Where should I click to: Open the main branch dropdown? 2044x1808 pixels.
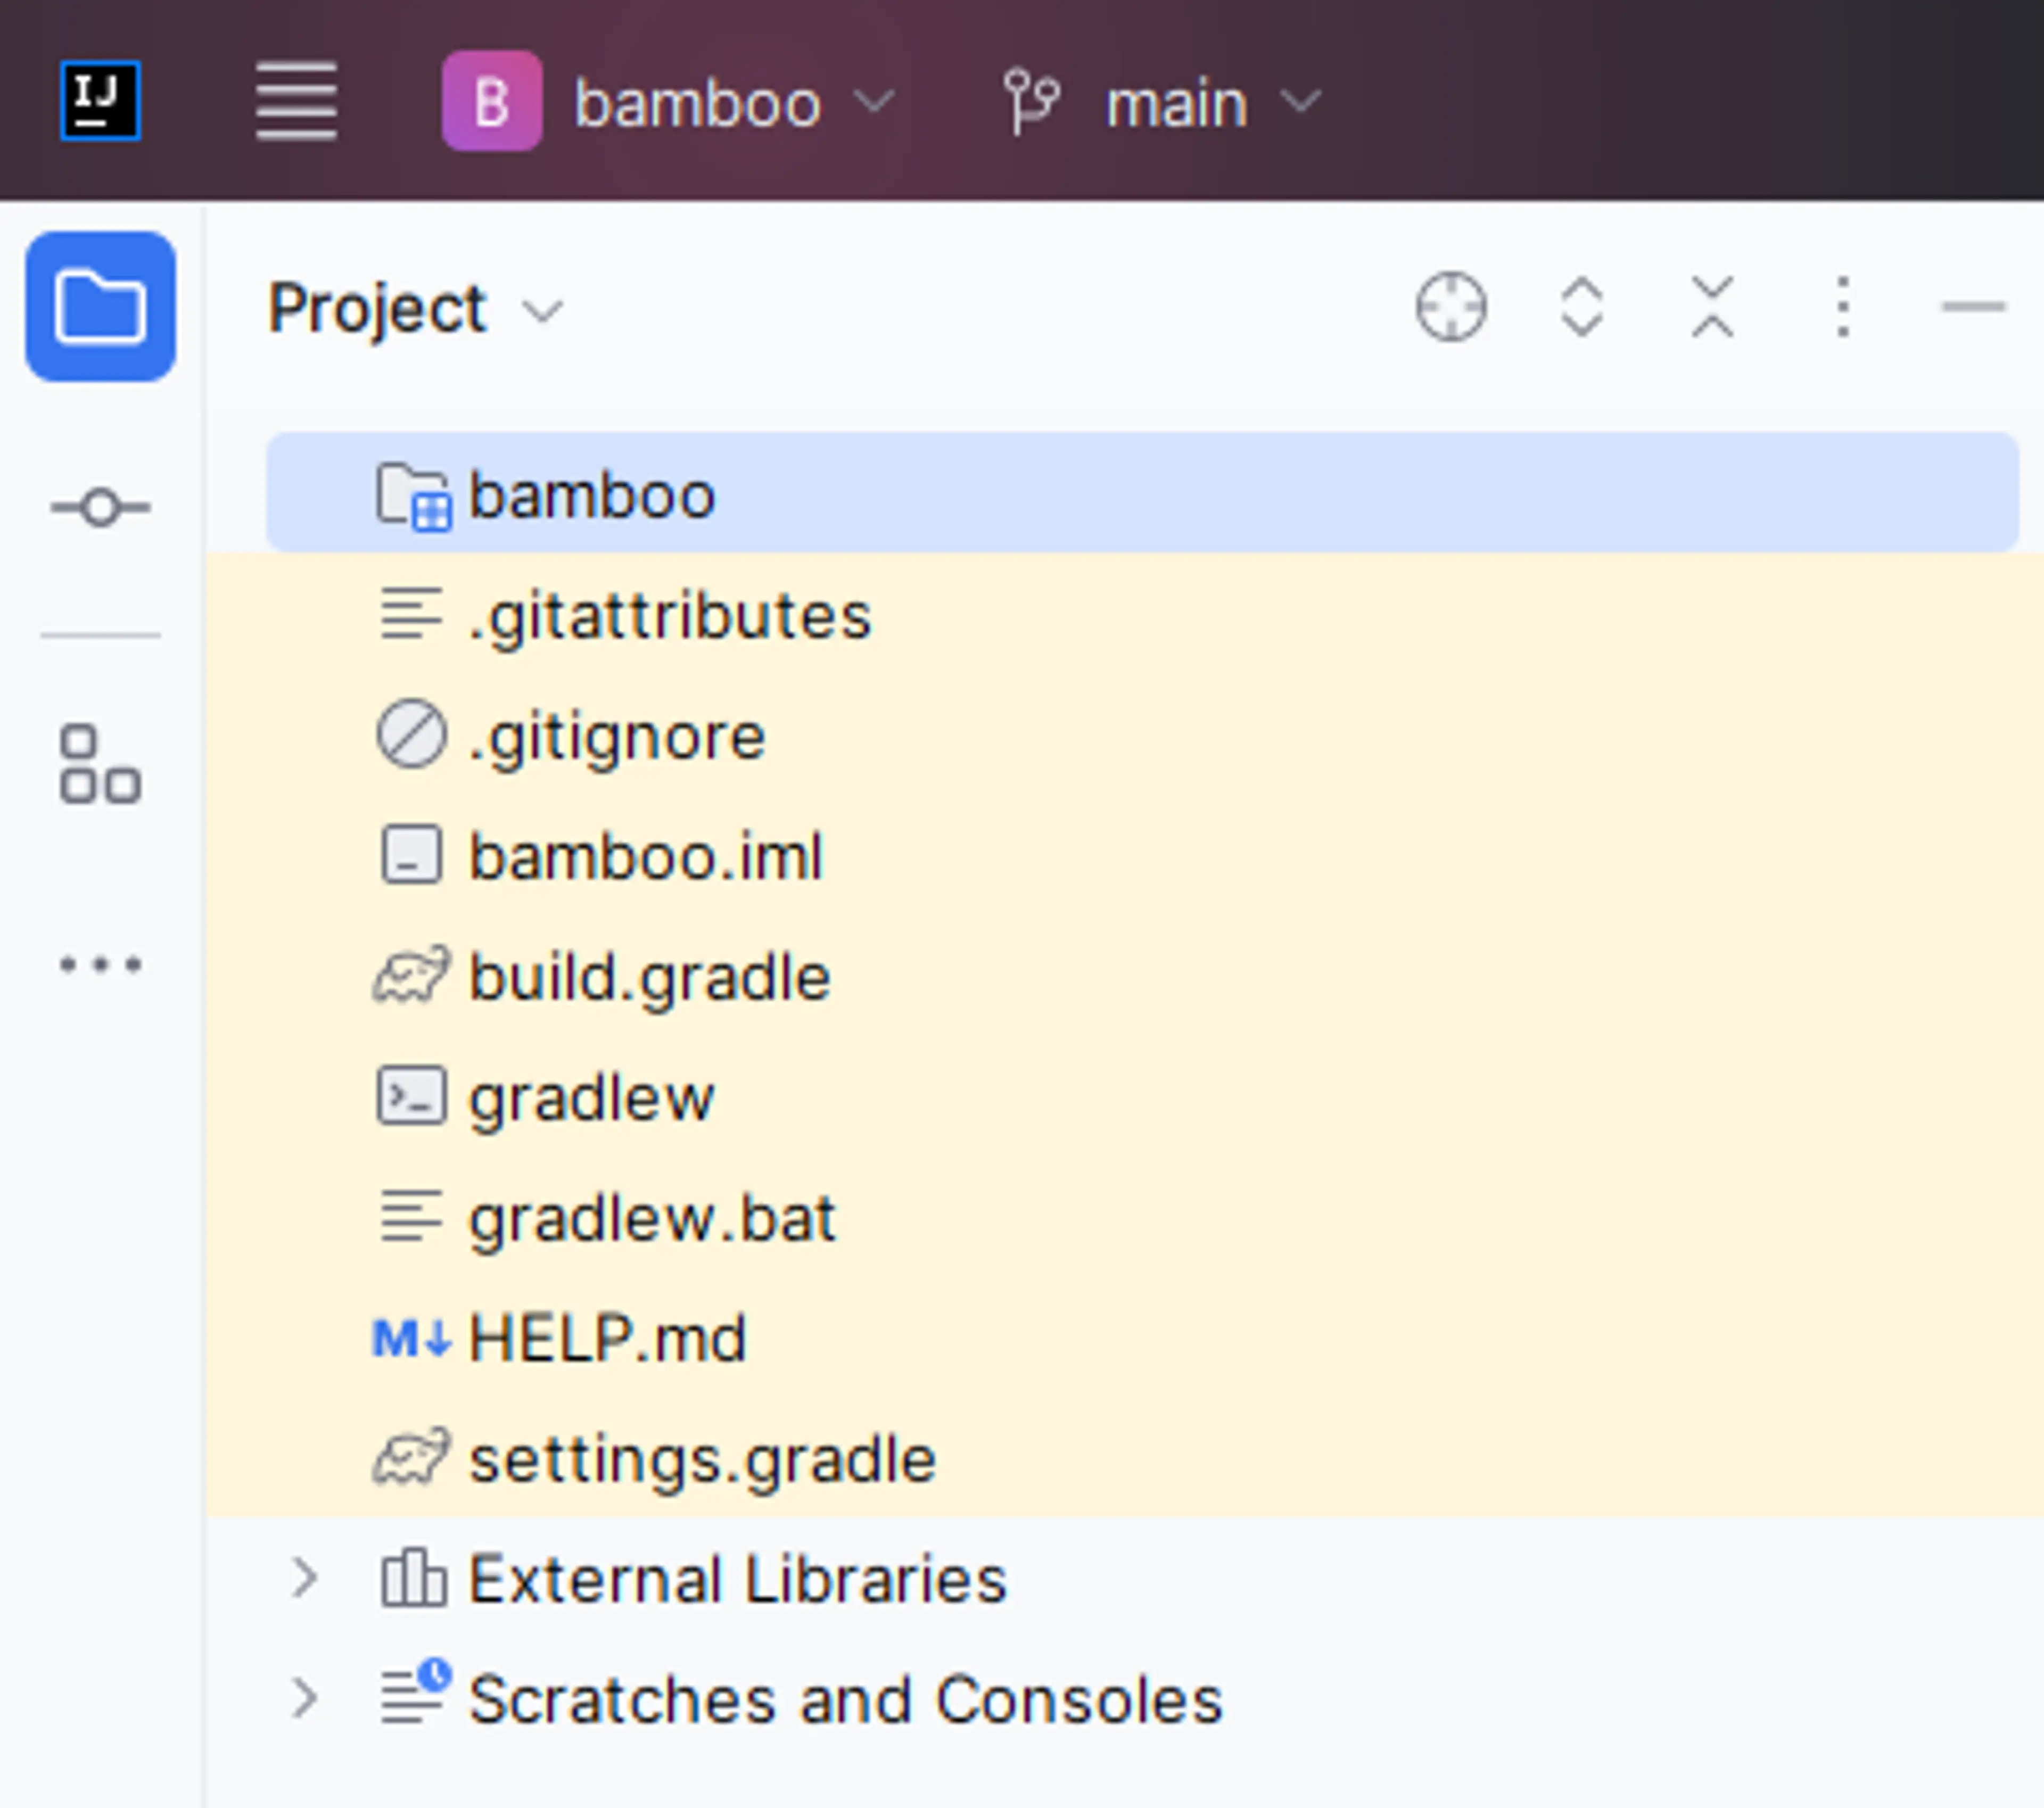[x=1162, y=102]
